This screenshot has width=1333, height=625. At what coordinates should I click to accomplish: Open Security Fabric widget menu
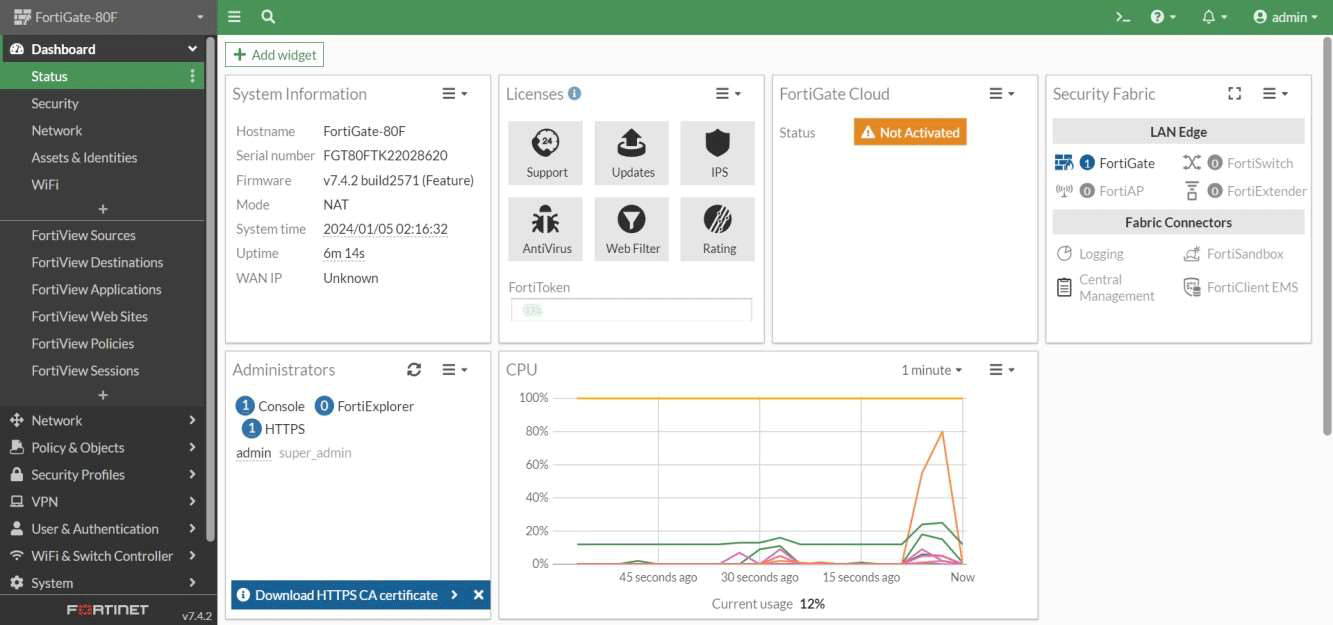pyautogui.click(x=1275, y=94)
